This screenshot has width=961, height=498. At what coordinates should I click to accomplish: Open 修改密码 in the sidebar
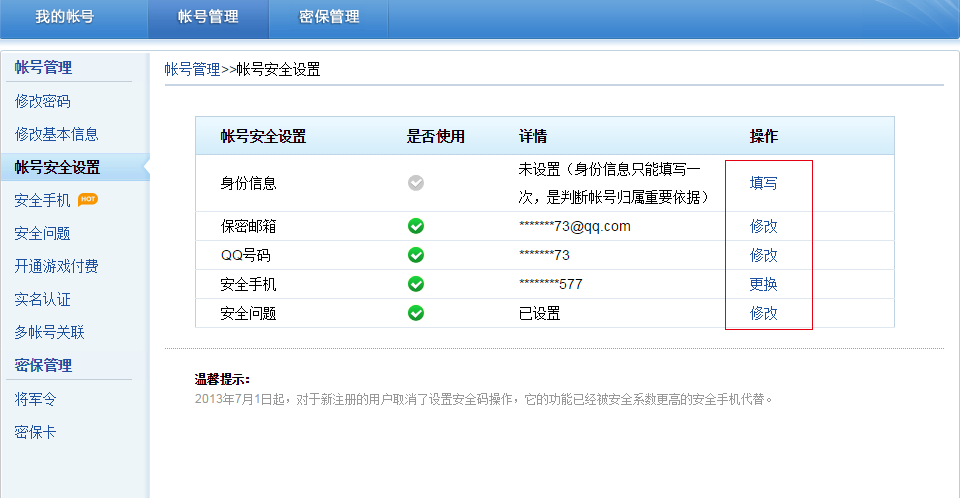(x=43, y=101)
